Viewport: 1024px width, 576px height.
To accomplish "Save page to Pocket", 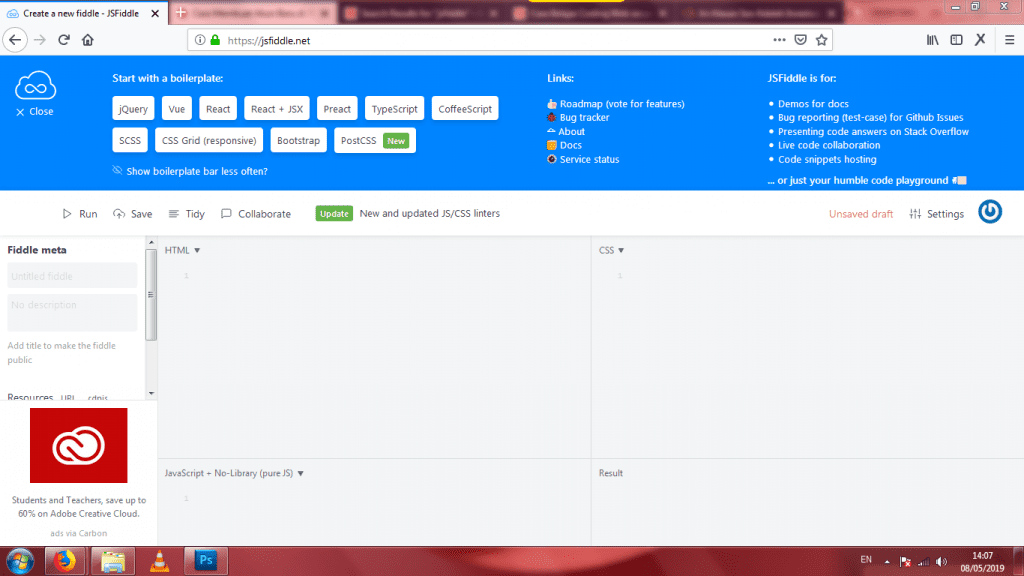I will point(801,40).
